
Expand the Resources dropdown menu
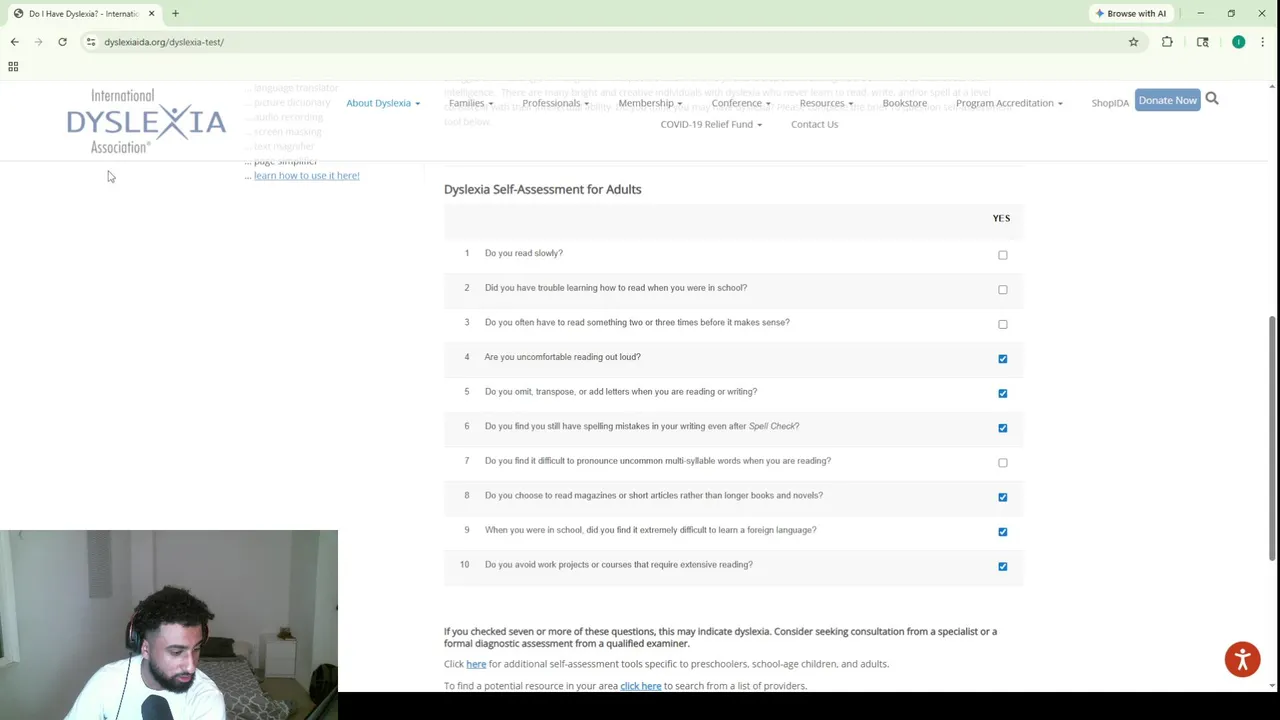[x=826, y=103]
